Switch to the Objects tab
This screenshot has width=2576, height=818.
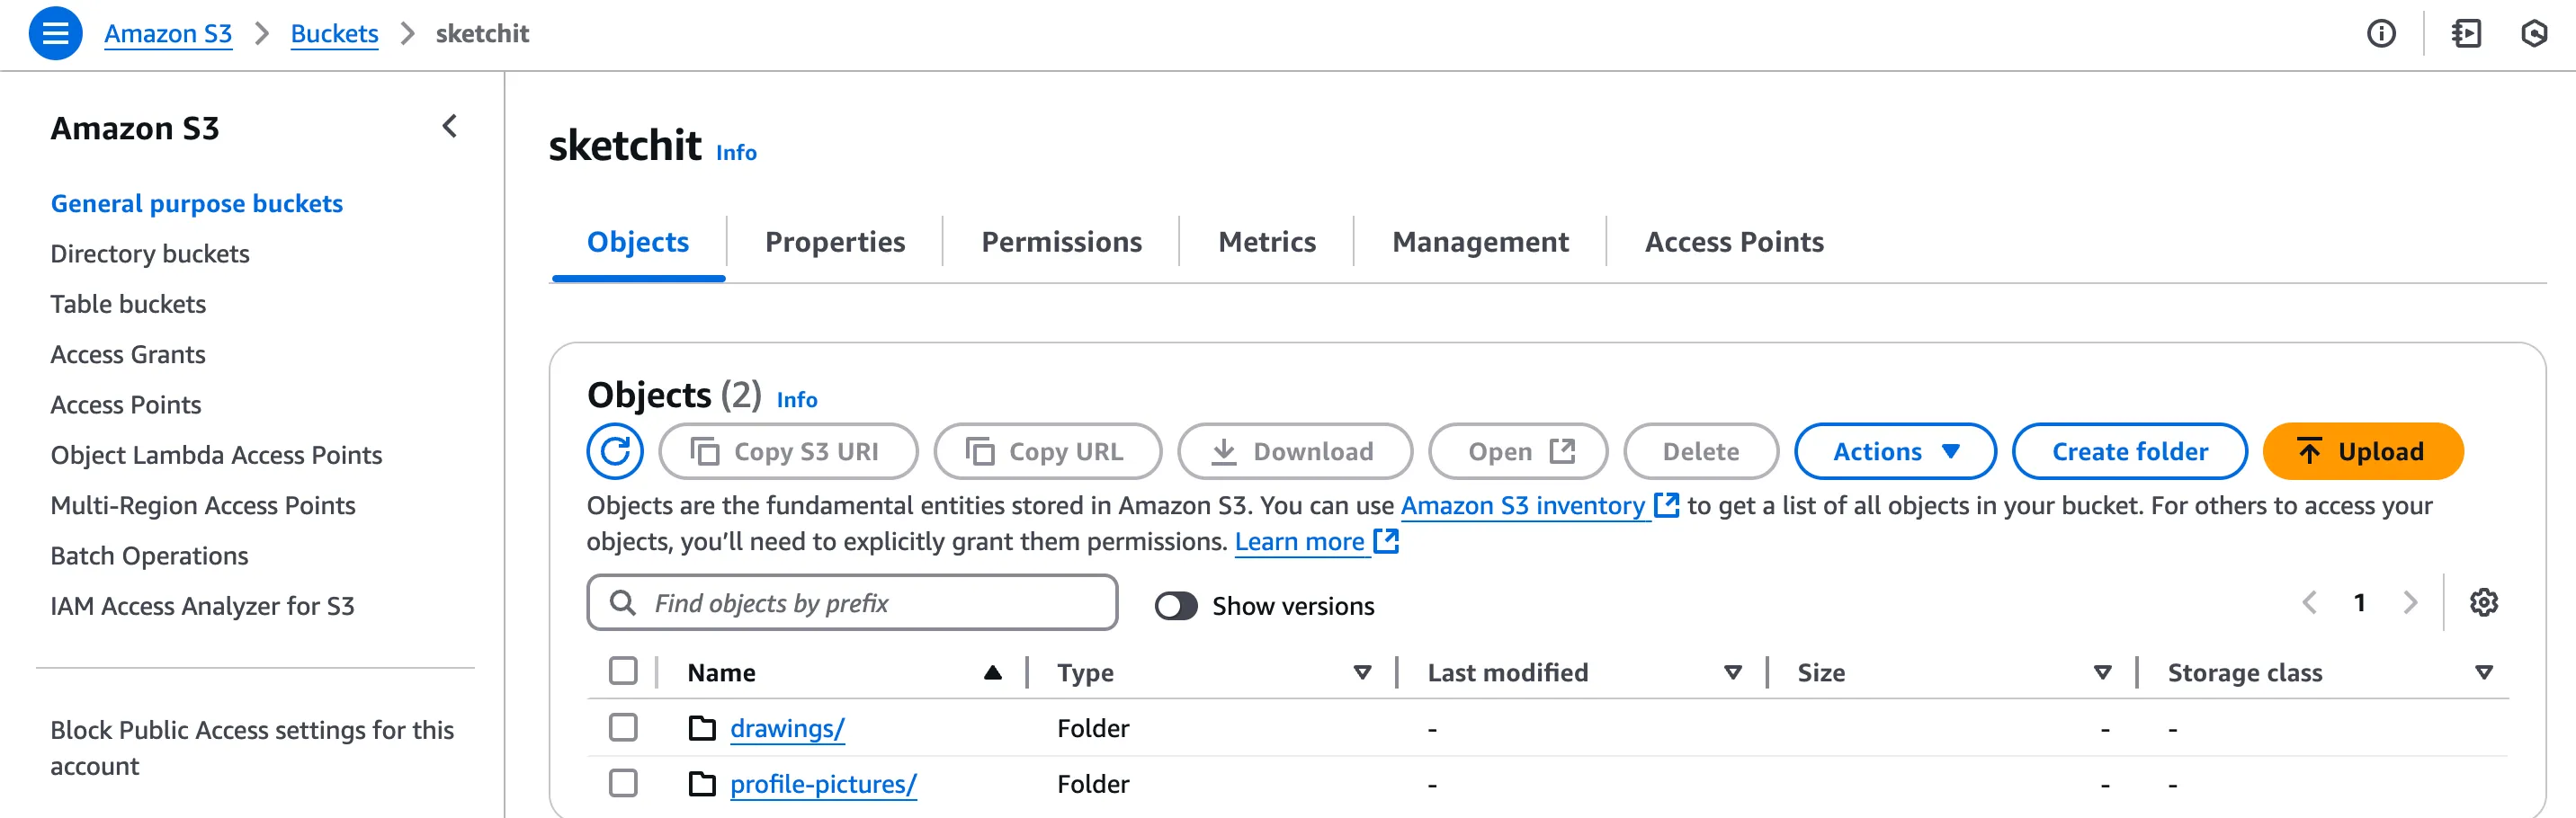(x=638, y=242)
